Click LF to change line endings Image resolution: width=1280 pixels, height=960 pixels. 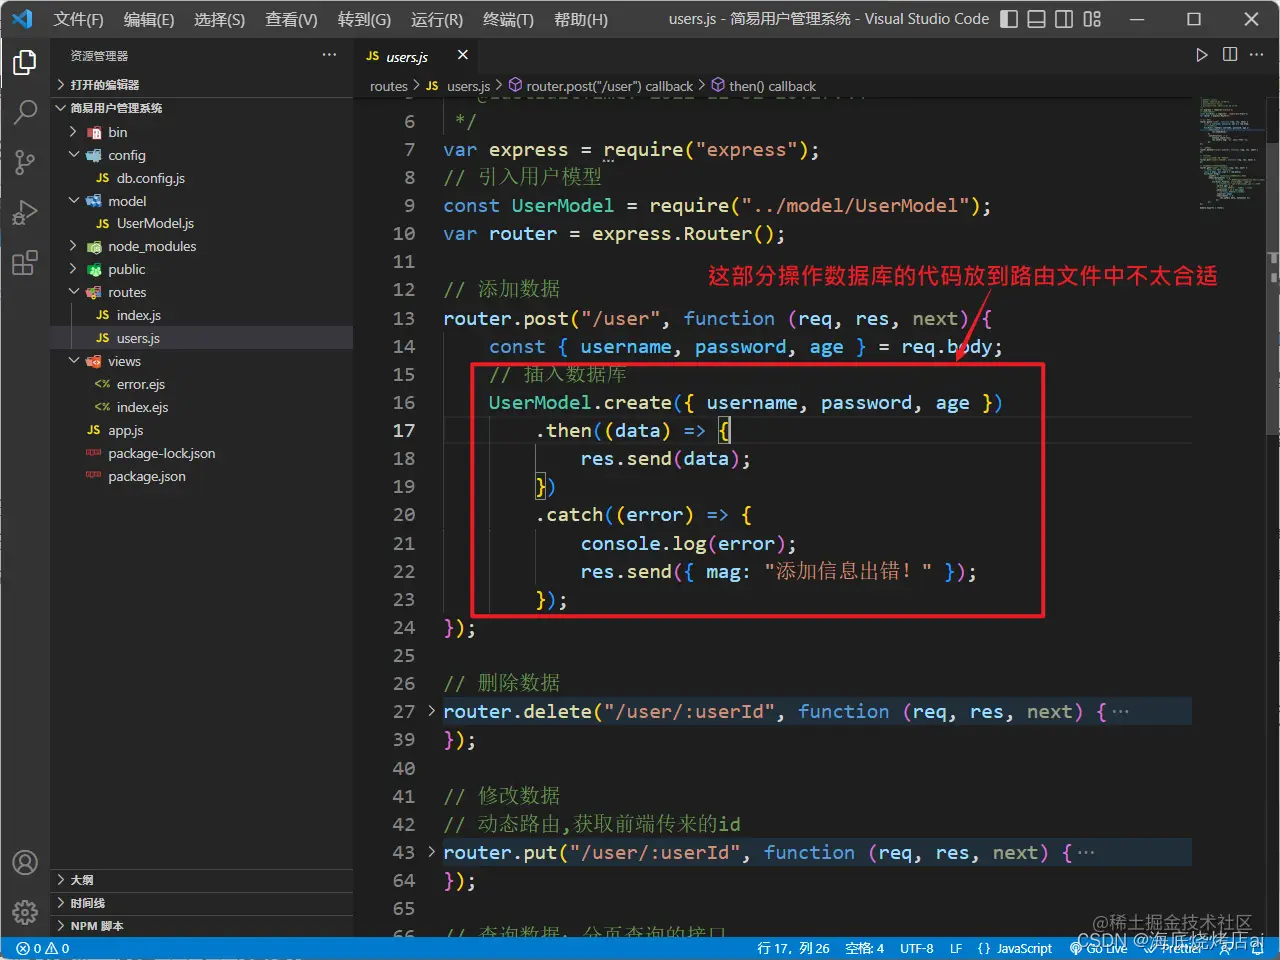[955, 948]
